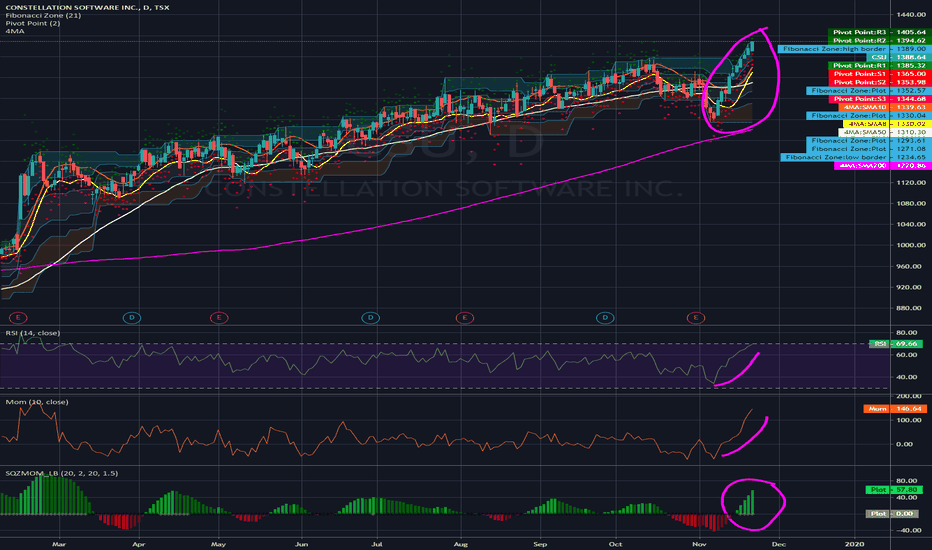Screen dimensions: 932x550
Task: Click the Dec label on the time axis
Action: tap(779, 543)
